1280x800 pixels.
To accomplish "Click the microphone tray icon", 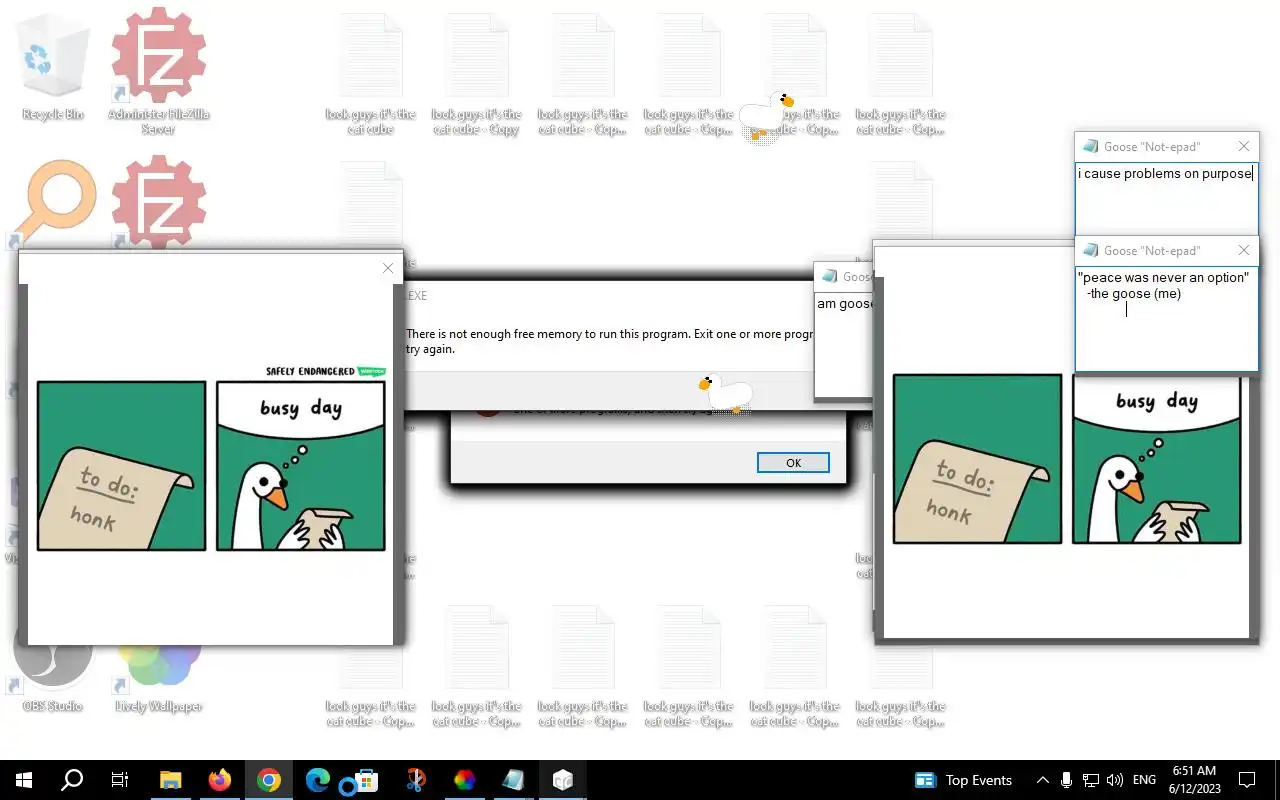I will 1067,780.
